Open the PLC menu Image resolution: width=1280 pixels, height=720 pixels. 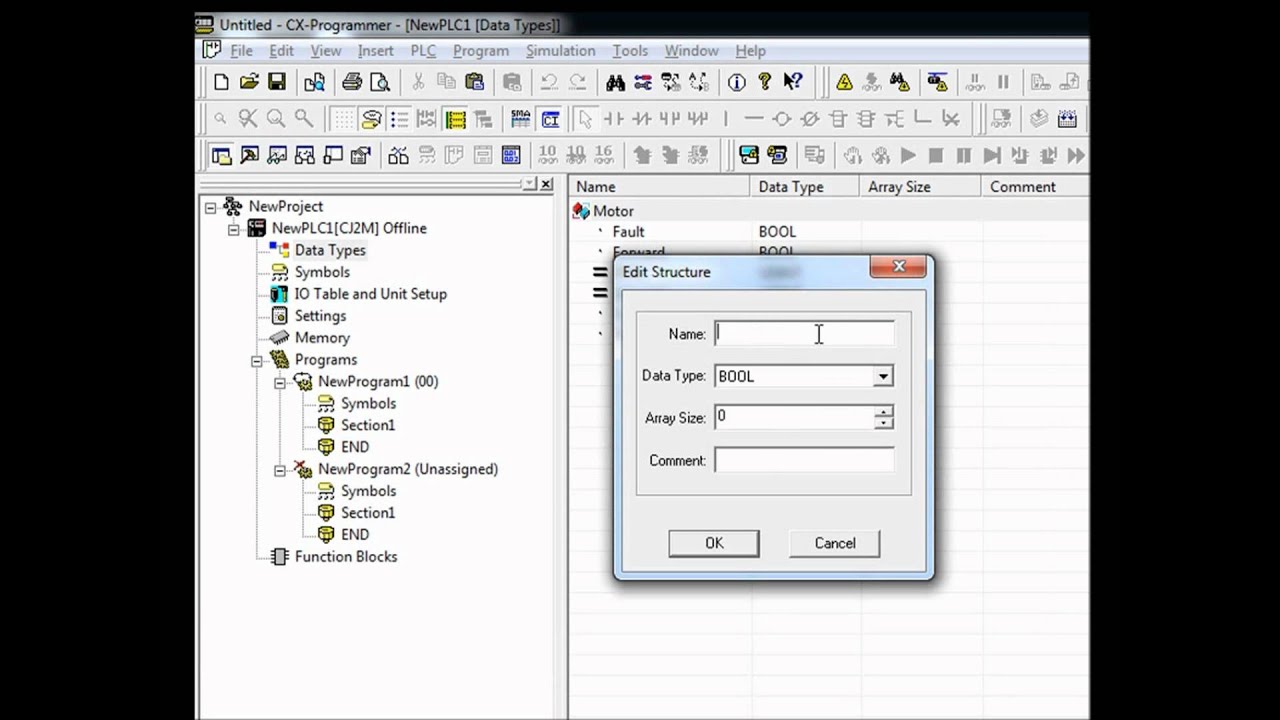click(423, 51)
